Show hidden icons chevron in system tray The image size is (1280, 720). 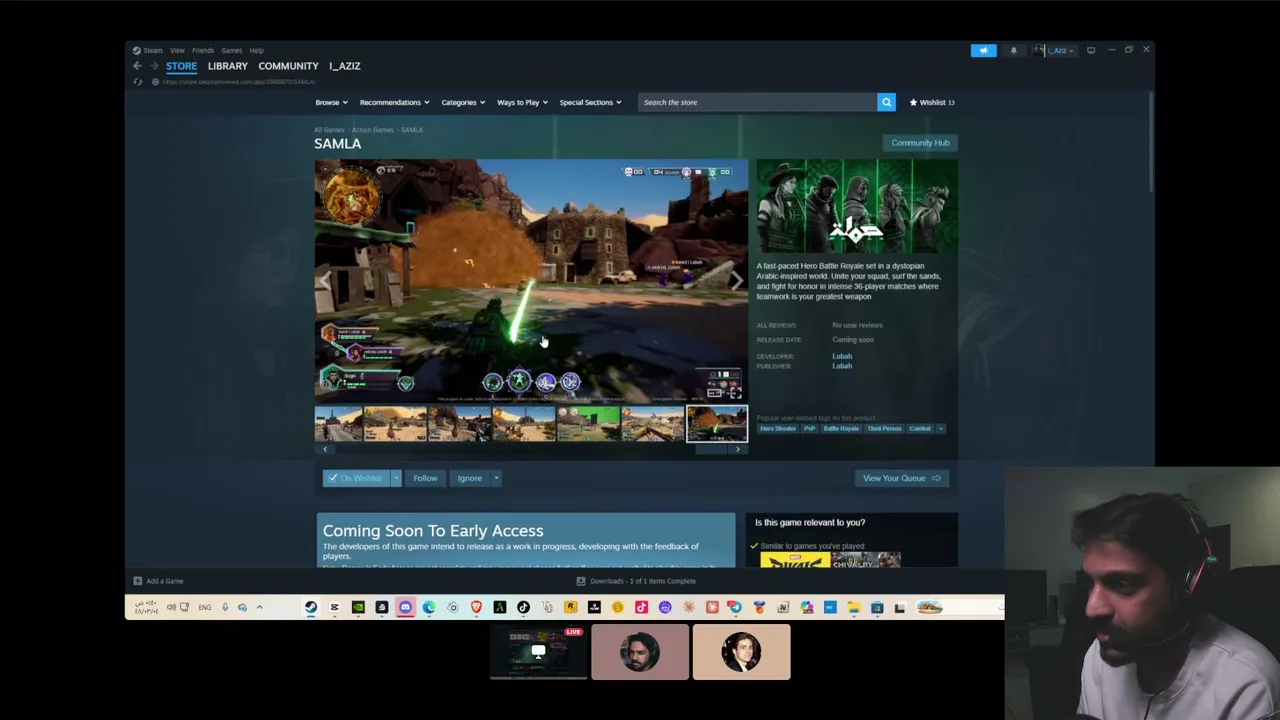pos(259,607)
